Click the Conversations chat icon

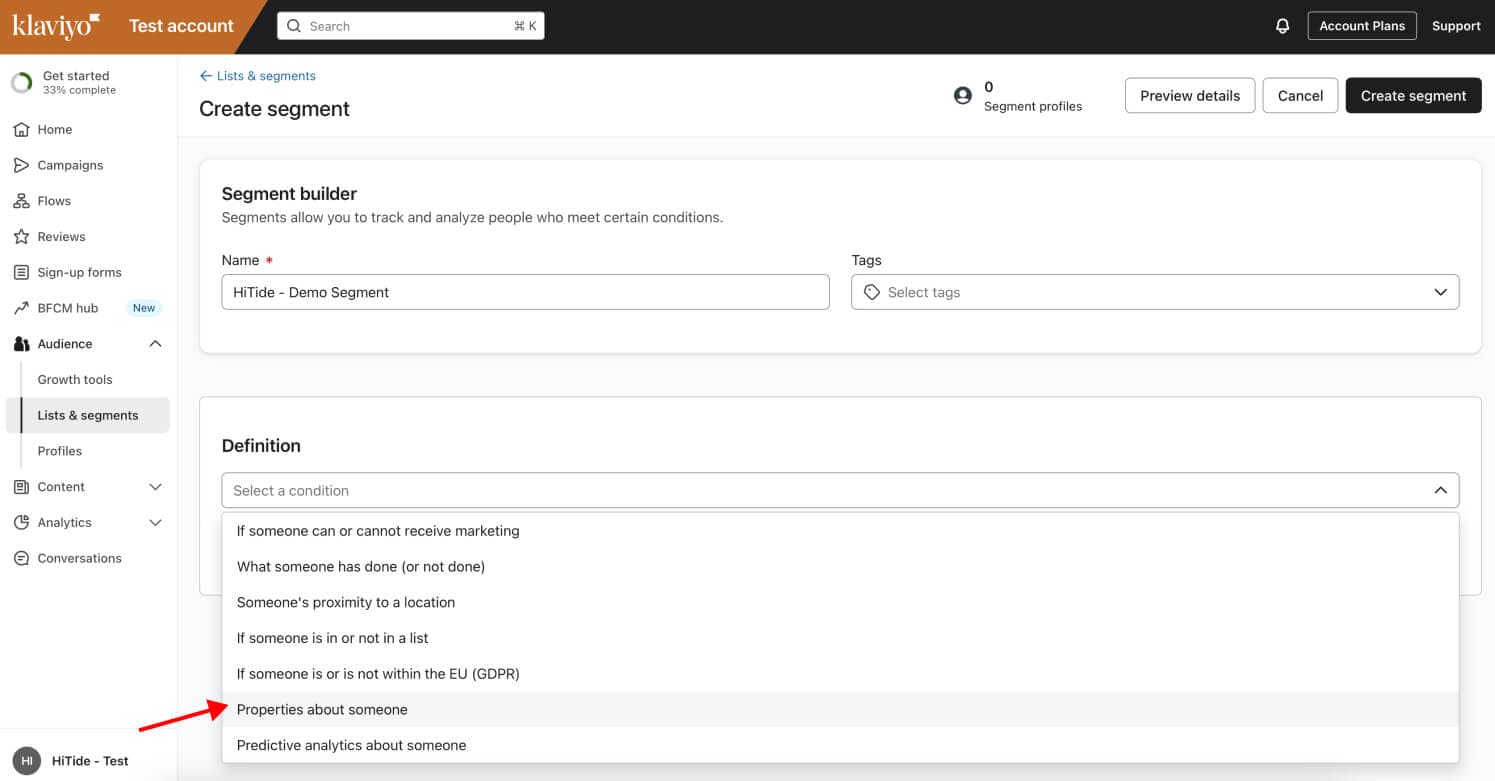(x=21, y=558)
